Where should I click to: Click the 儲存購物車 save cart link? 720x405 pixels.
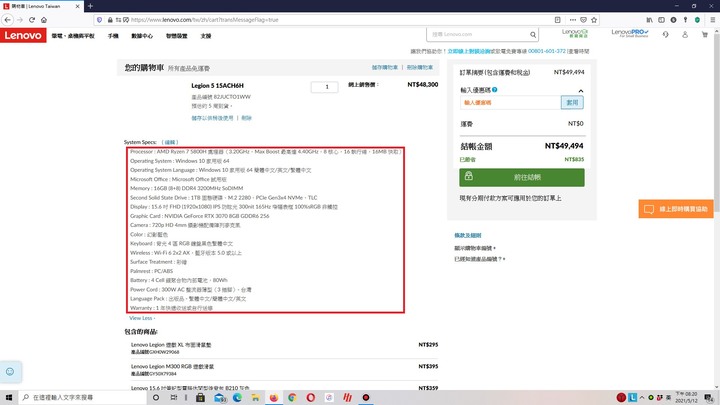[x=385, y=68]
